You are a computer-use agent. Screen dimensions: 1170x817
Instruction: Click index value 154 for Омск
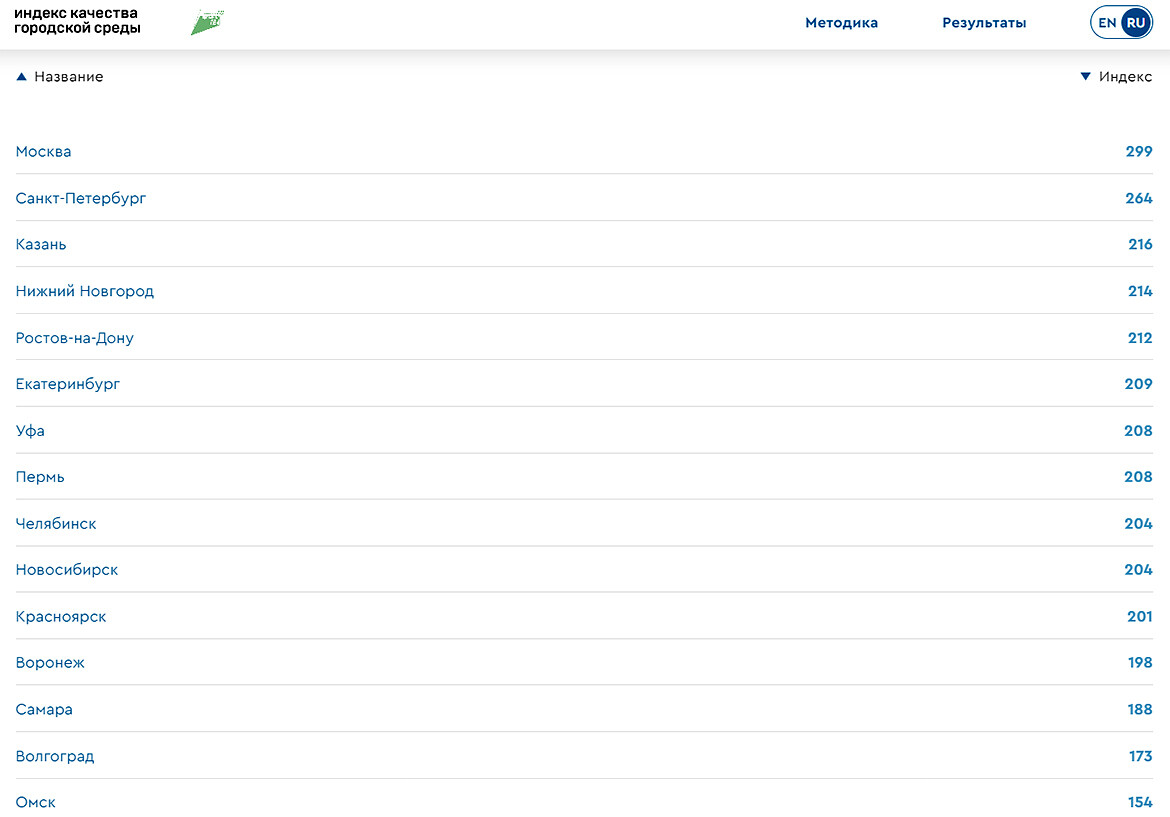pyautogui.click(x=1140, y=803)
